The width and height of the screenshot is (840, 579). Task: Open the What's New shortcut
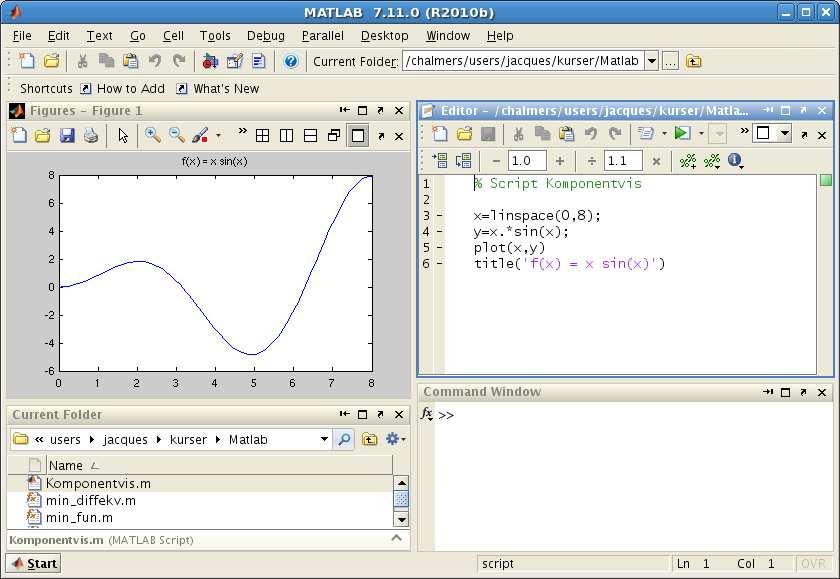click(218, 88)
